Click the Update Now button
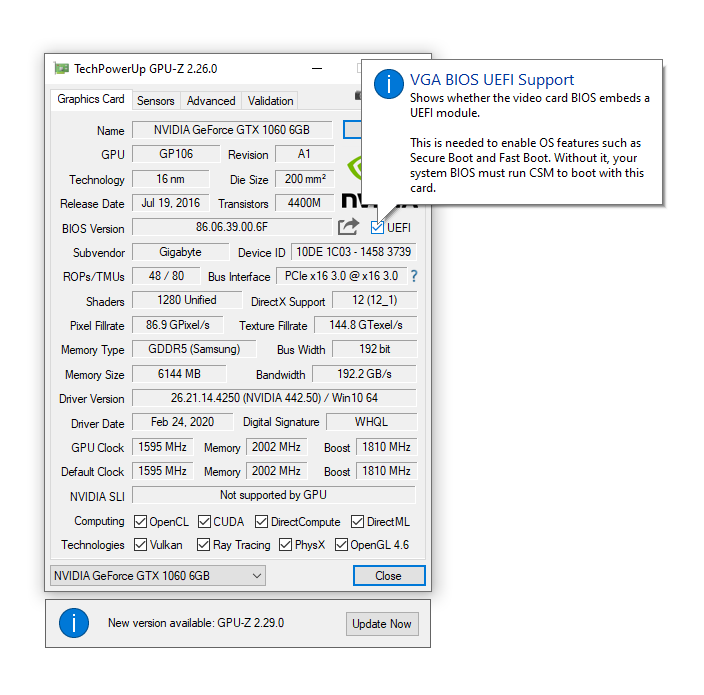 pos(382,624)
